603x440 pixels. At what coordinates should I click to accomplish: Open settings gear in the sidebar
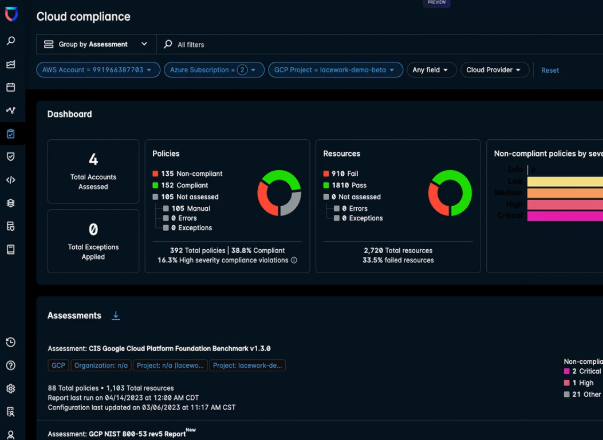11,388
